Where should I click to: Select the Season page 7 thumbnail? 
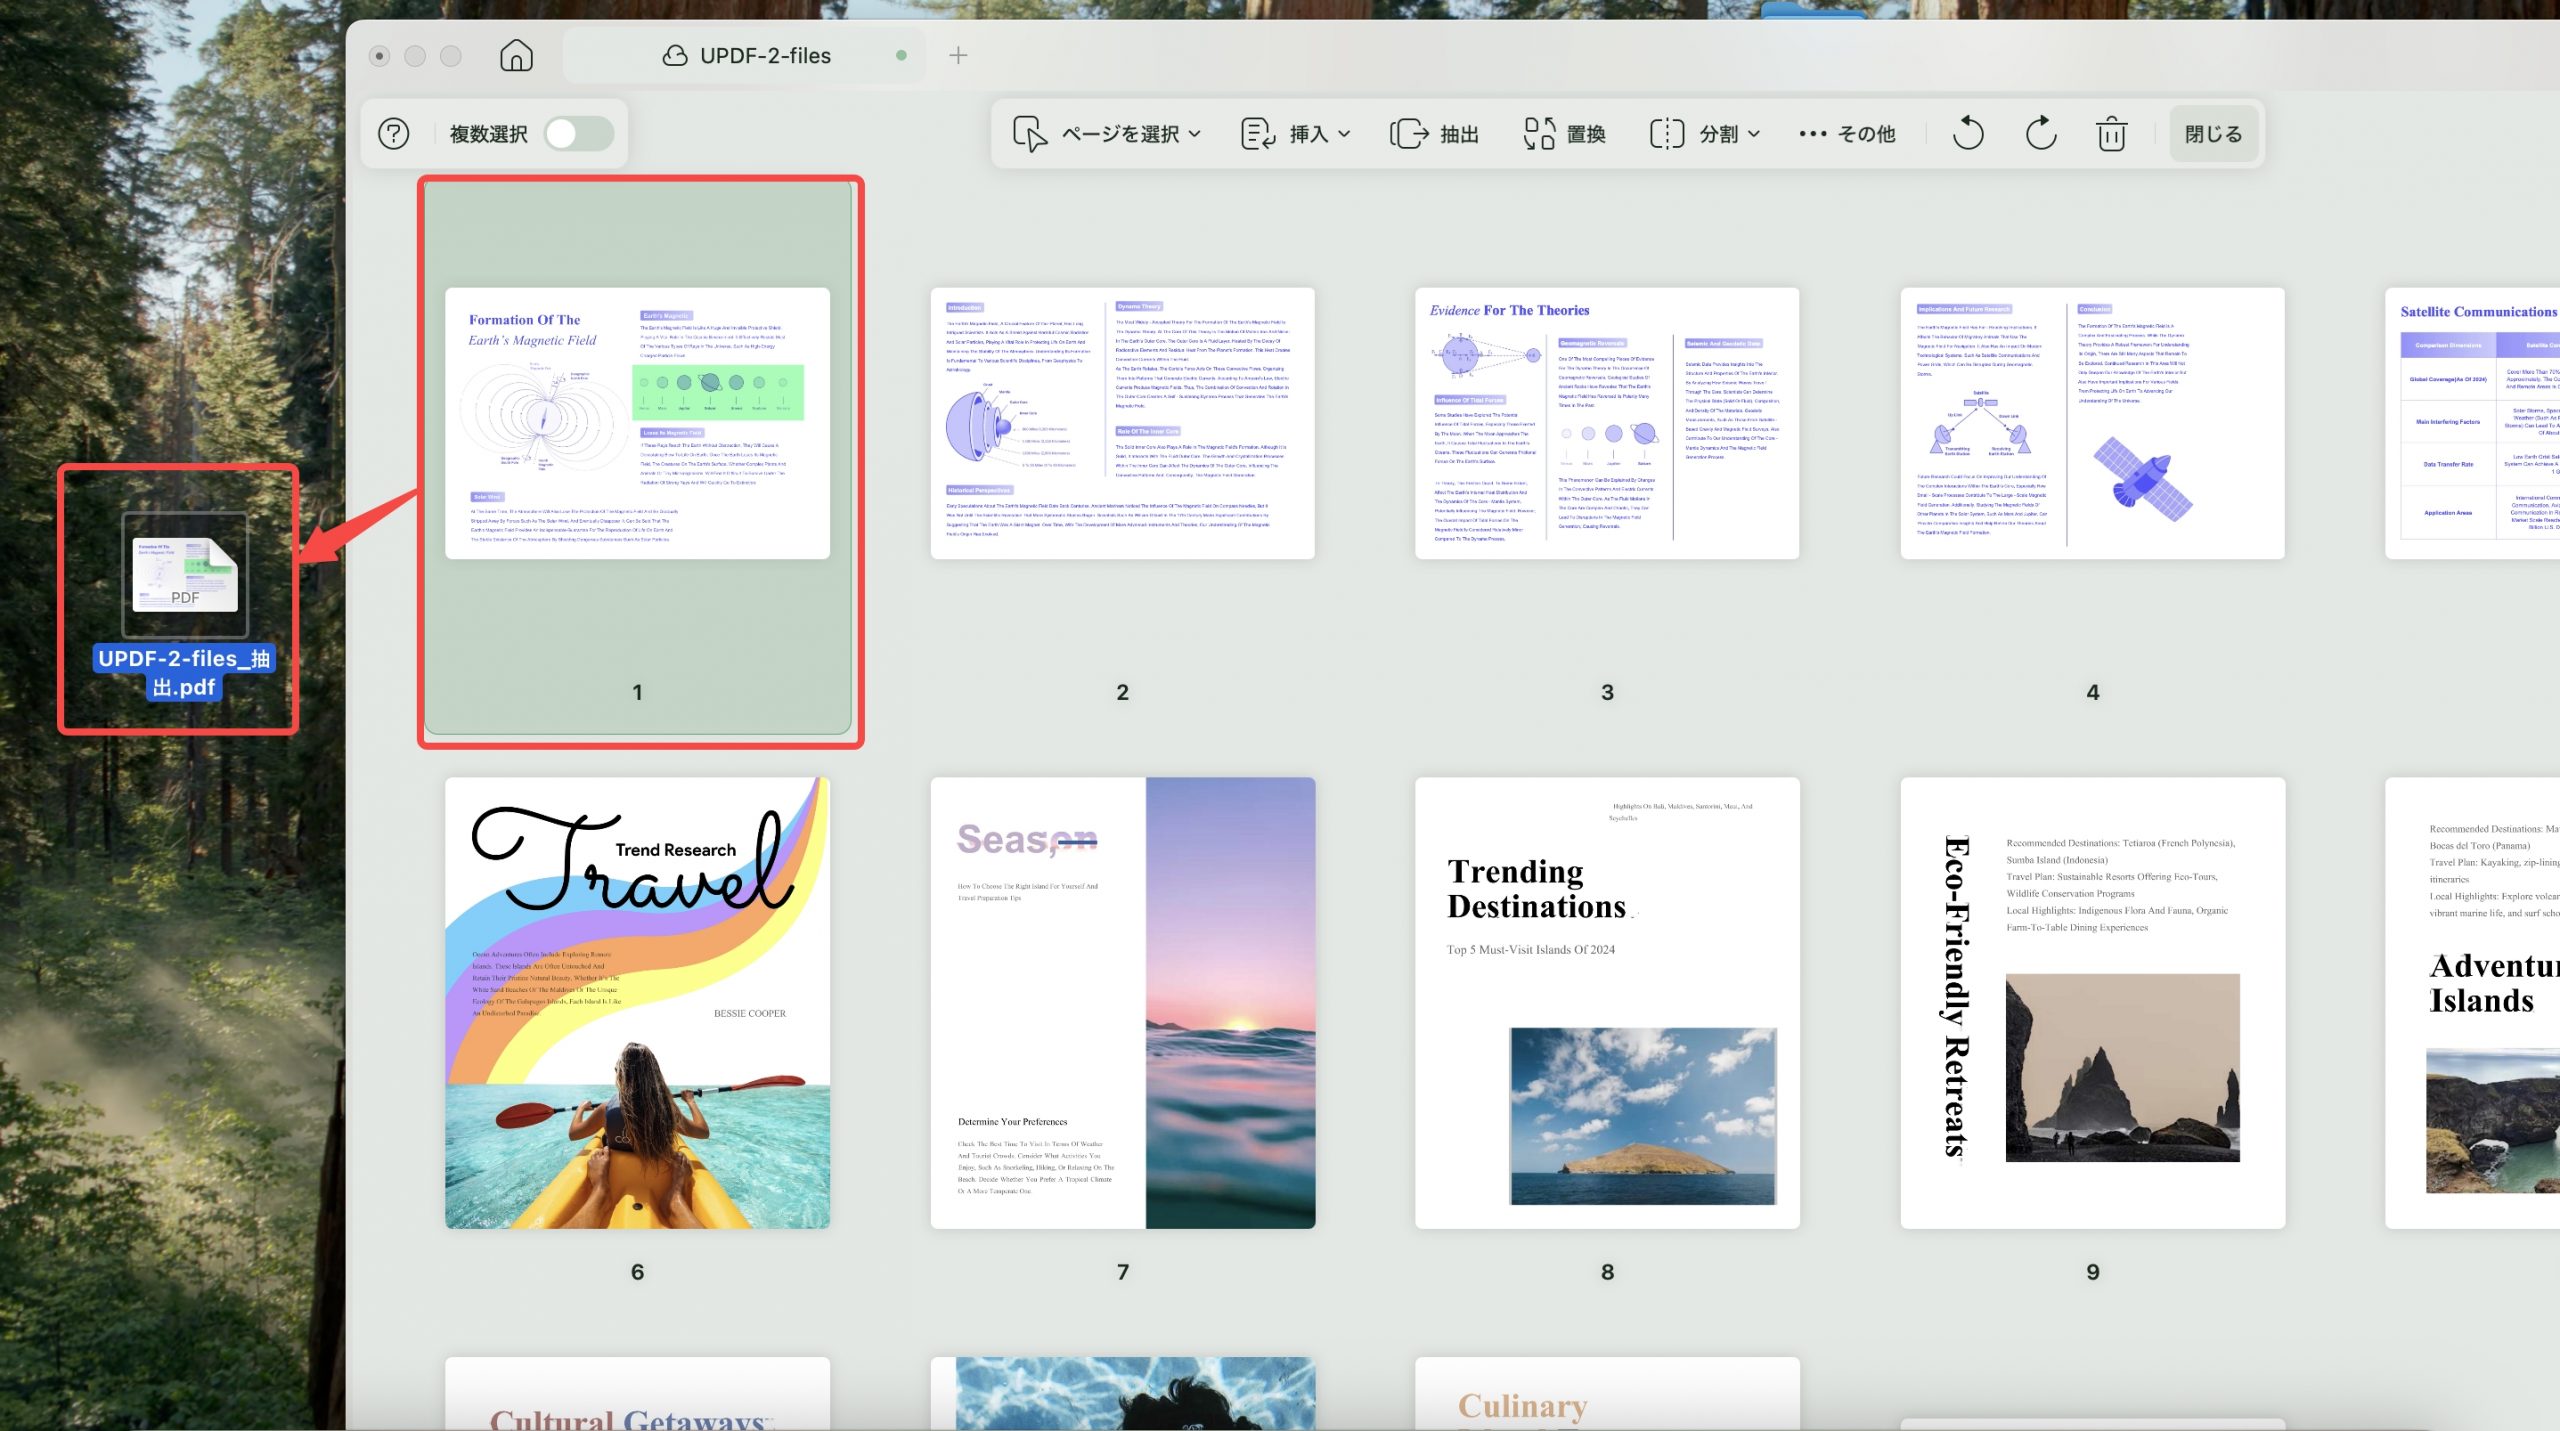1122,1003
